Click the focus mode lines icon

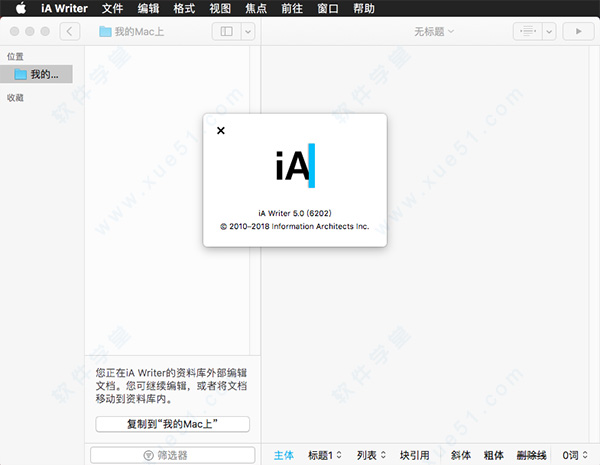[528, 31]
